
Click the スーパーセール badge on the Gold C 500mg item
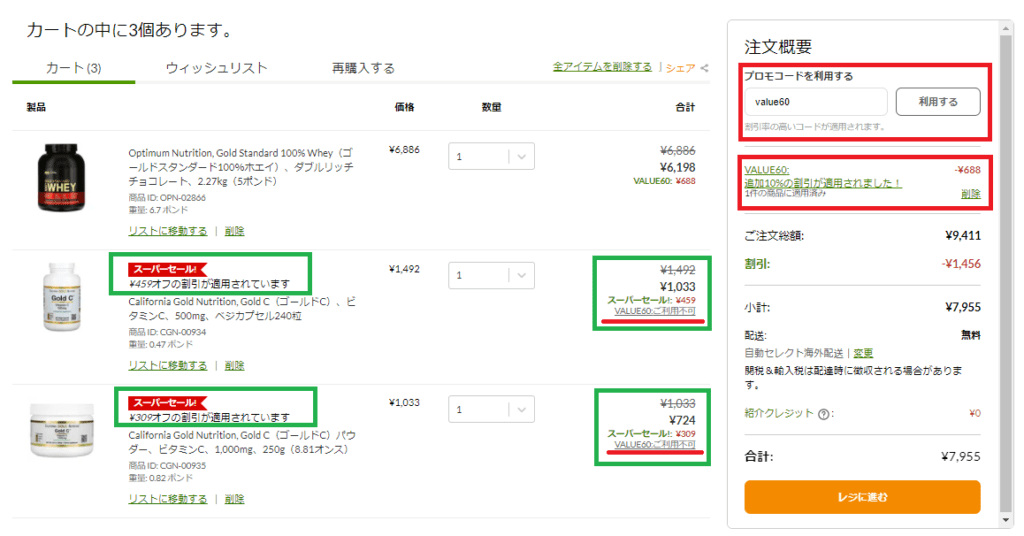coord(167,269)
